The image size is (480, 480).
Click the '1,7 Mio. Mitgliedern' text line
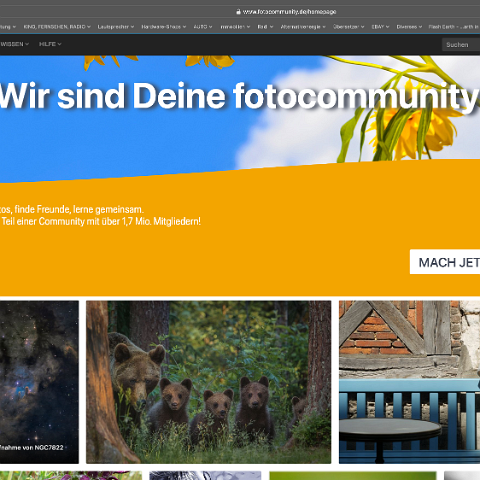pyautogui.click(x=100, y=221)
